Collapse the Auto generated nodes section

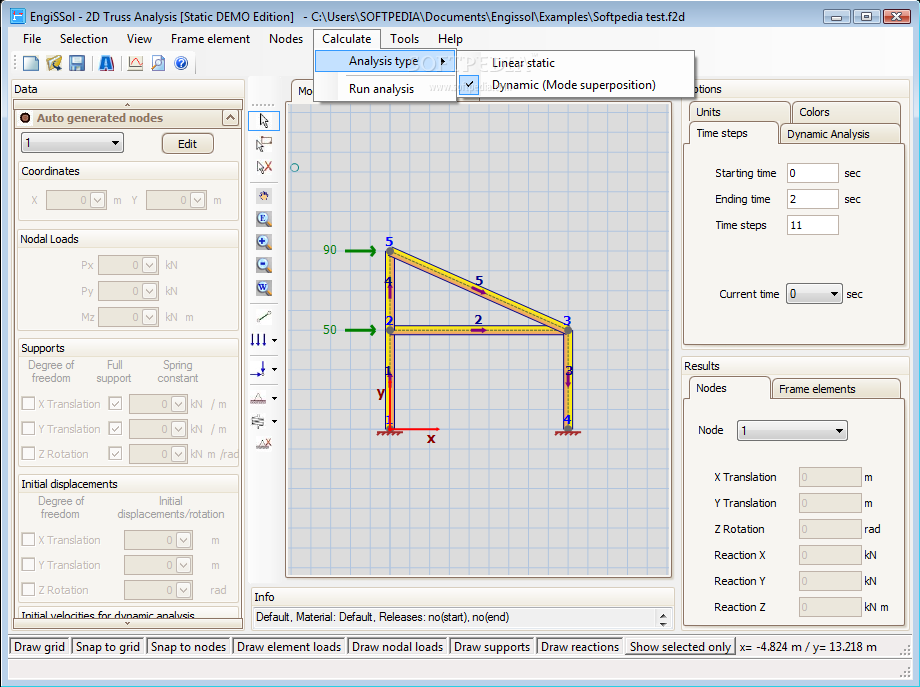231,118
